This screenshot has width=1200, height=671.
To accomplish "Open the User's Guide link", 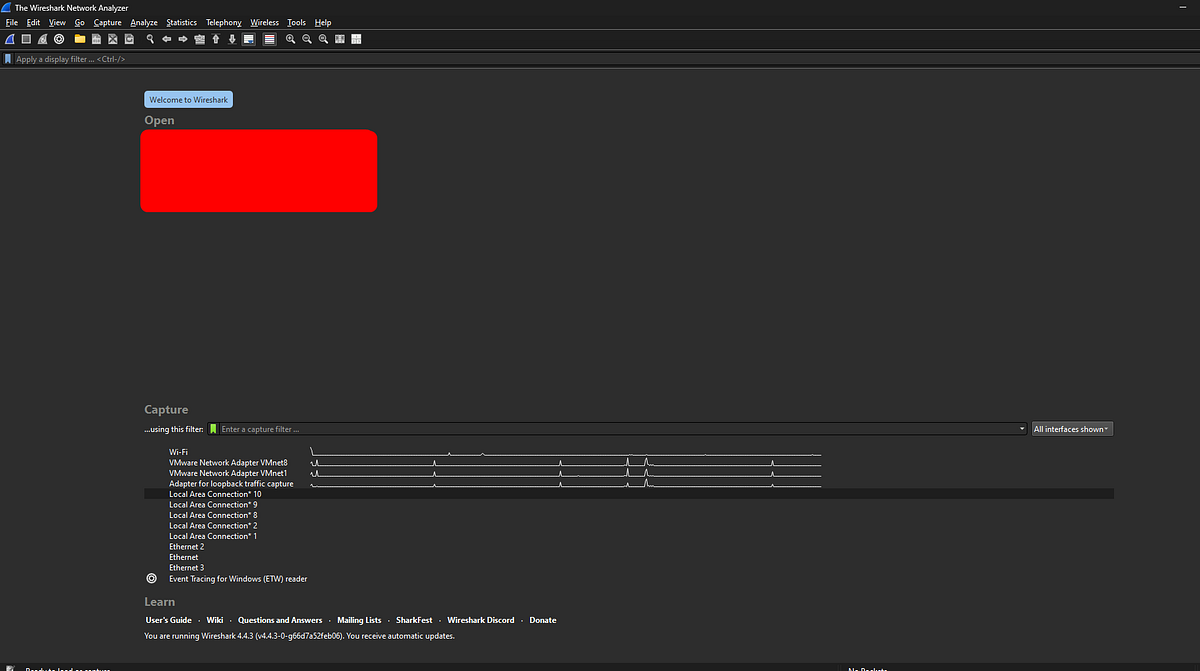I will (168, 619).
